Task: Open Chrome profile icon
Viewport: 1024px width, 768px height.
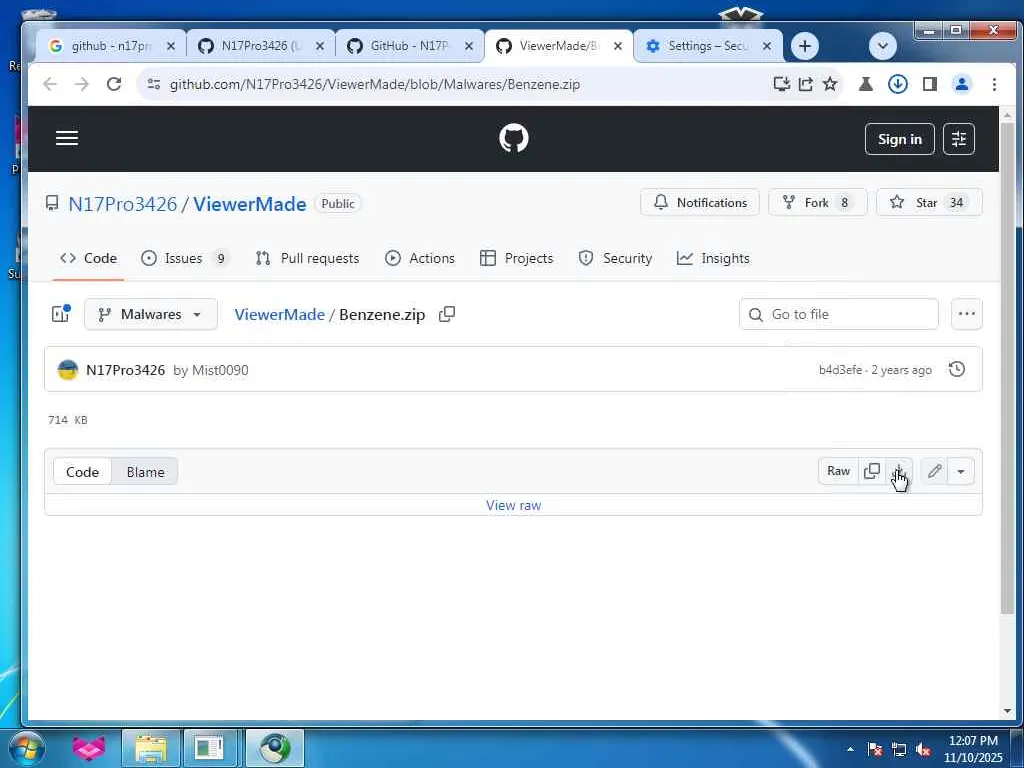Action: point(962,84)
